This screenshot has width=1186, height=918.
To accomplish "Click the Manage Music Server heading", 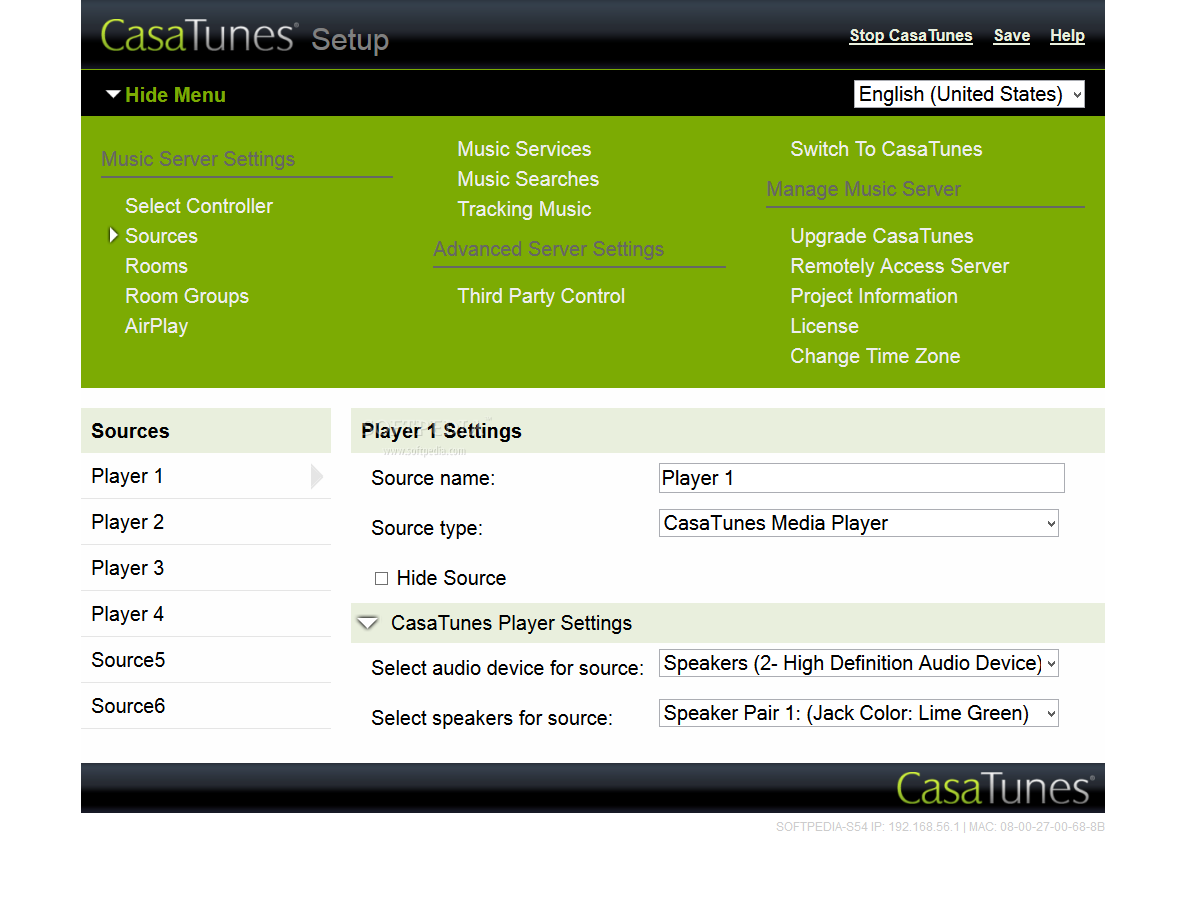I will (x=864, y=189).
